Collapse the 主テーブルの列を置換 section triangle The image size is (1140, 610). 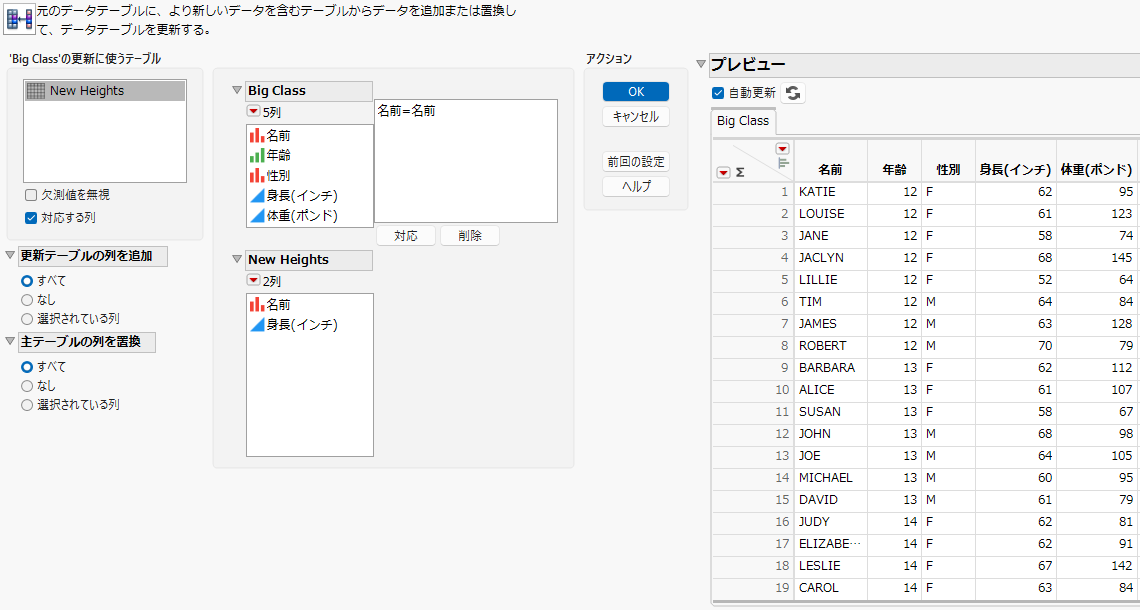coord(10,342)
